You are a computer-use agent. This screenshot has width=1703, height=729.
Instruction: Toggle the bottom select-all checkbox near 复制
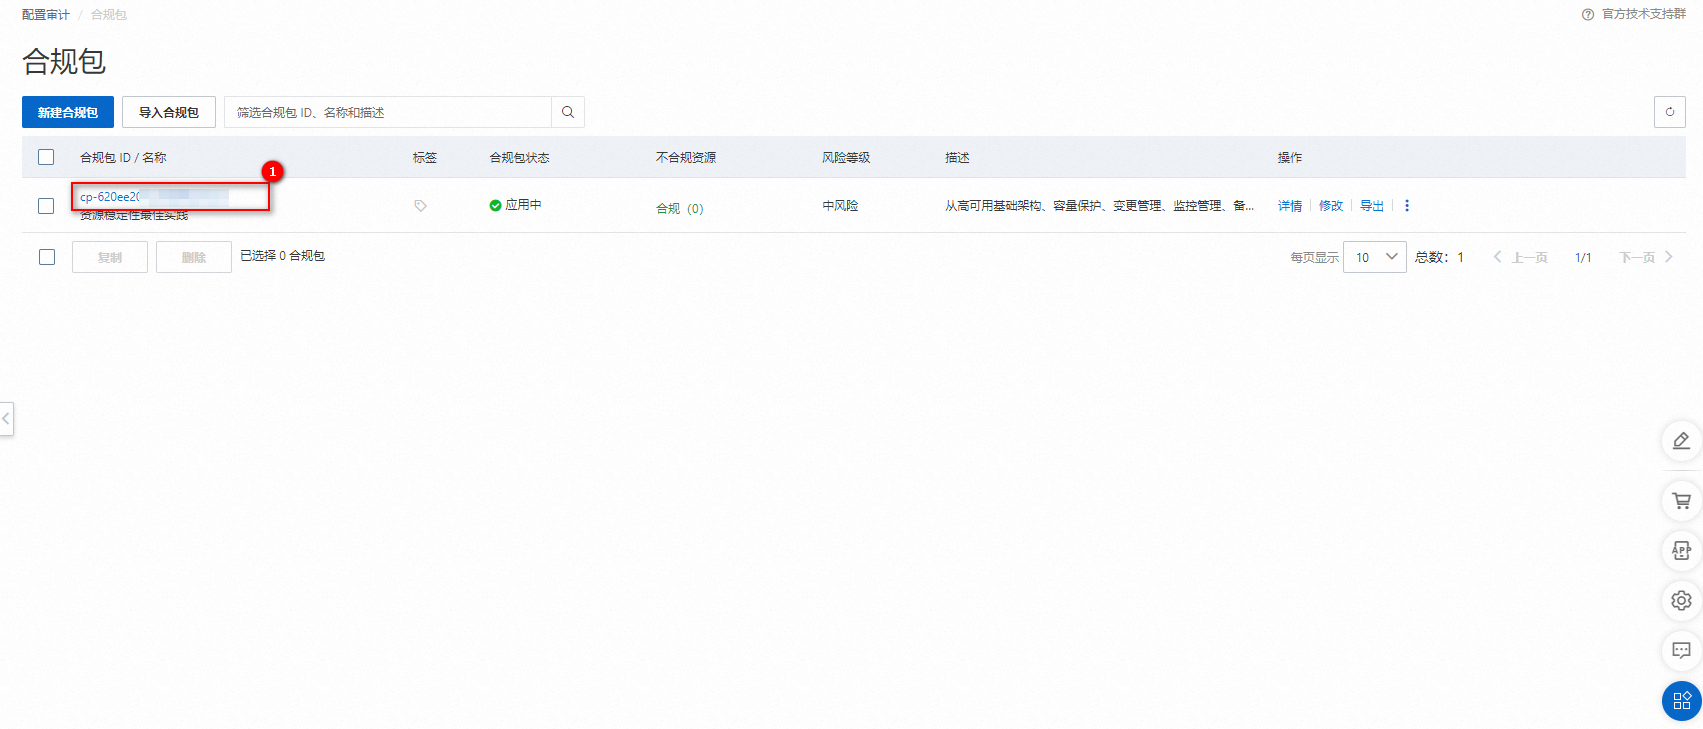tap(47, 257)
